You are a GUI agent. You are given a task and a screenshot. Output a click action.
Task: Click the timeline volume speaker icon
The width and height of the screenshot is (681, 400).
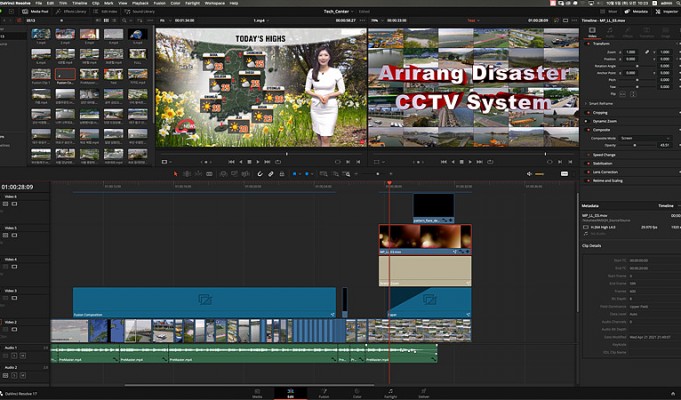(x=529, y=174)
